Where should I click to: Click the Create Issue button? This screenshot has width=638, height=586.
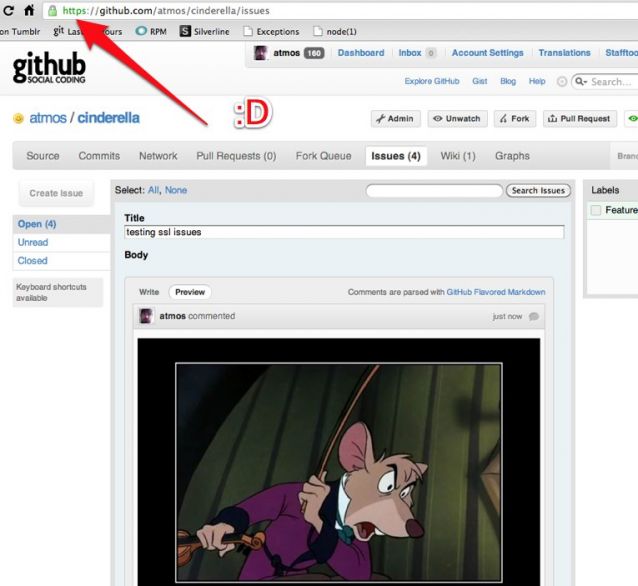pos(56,193)
